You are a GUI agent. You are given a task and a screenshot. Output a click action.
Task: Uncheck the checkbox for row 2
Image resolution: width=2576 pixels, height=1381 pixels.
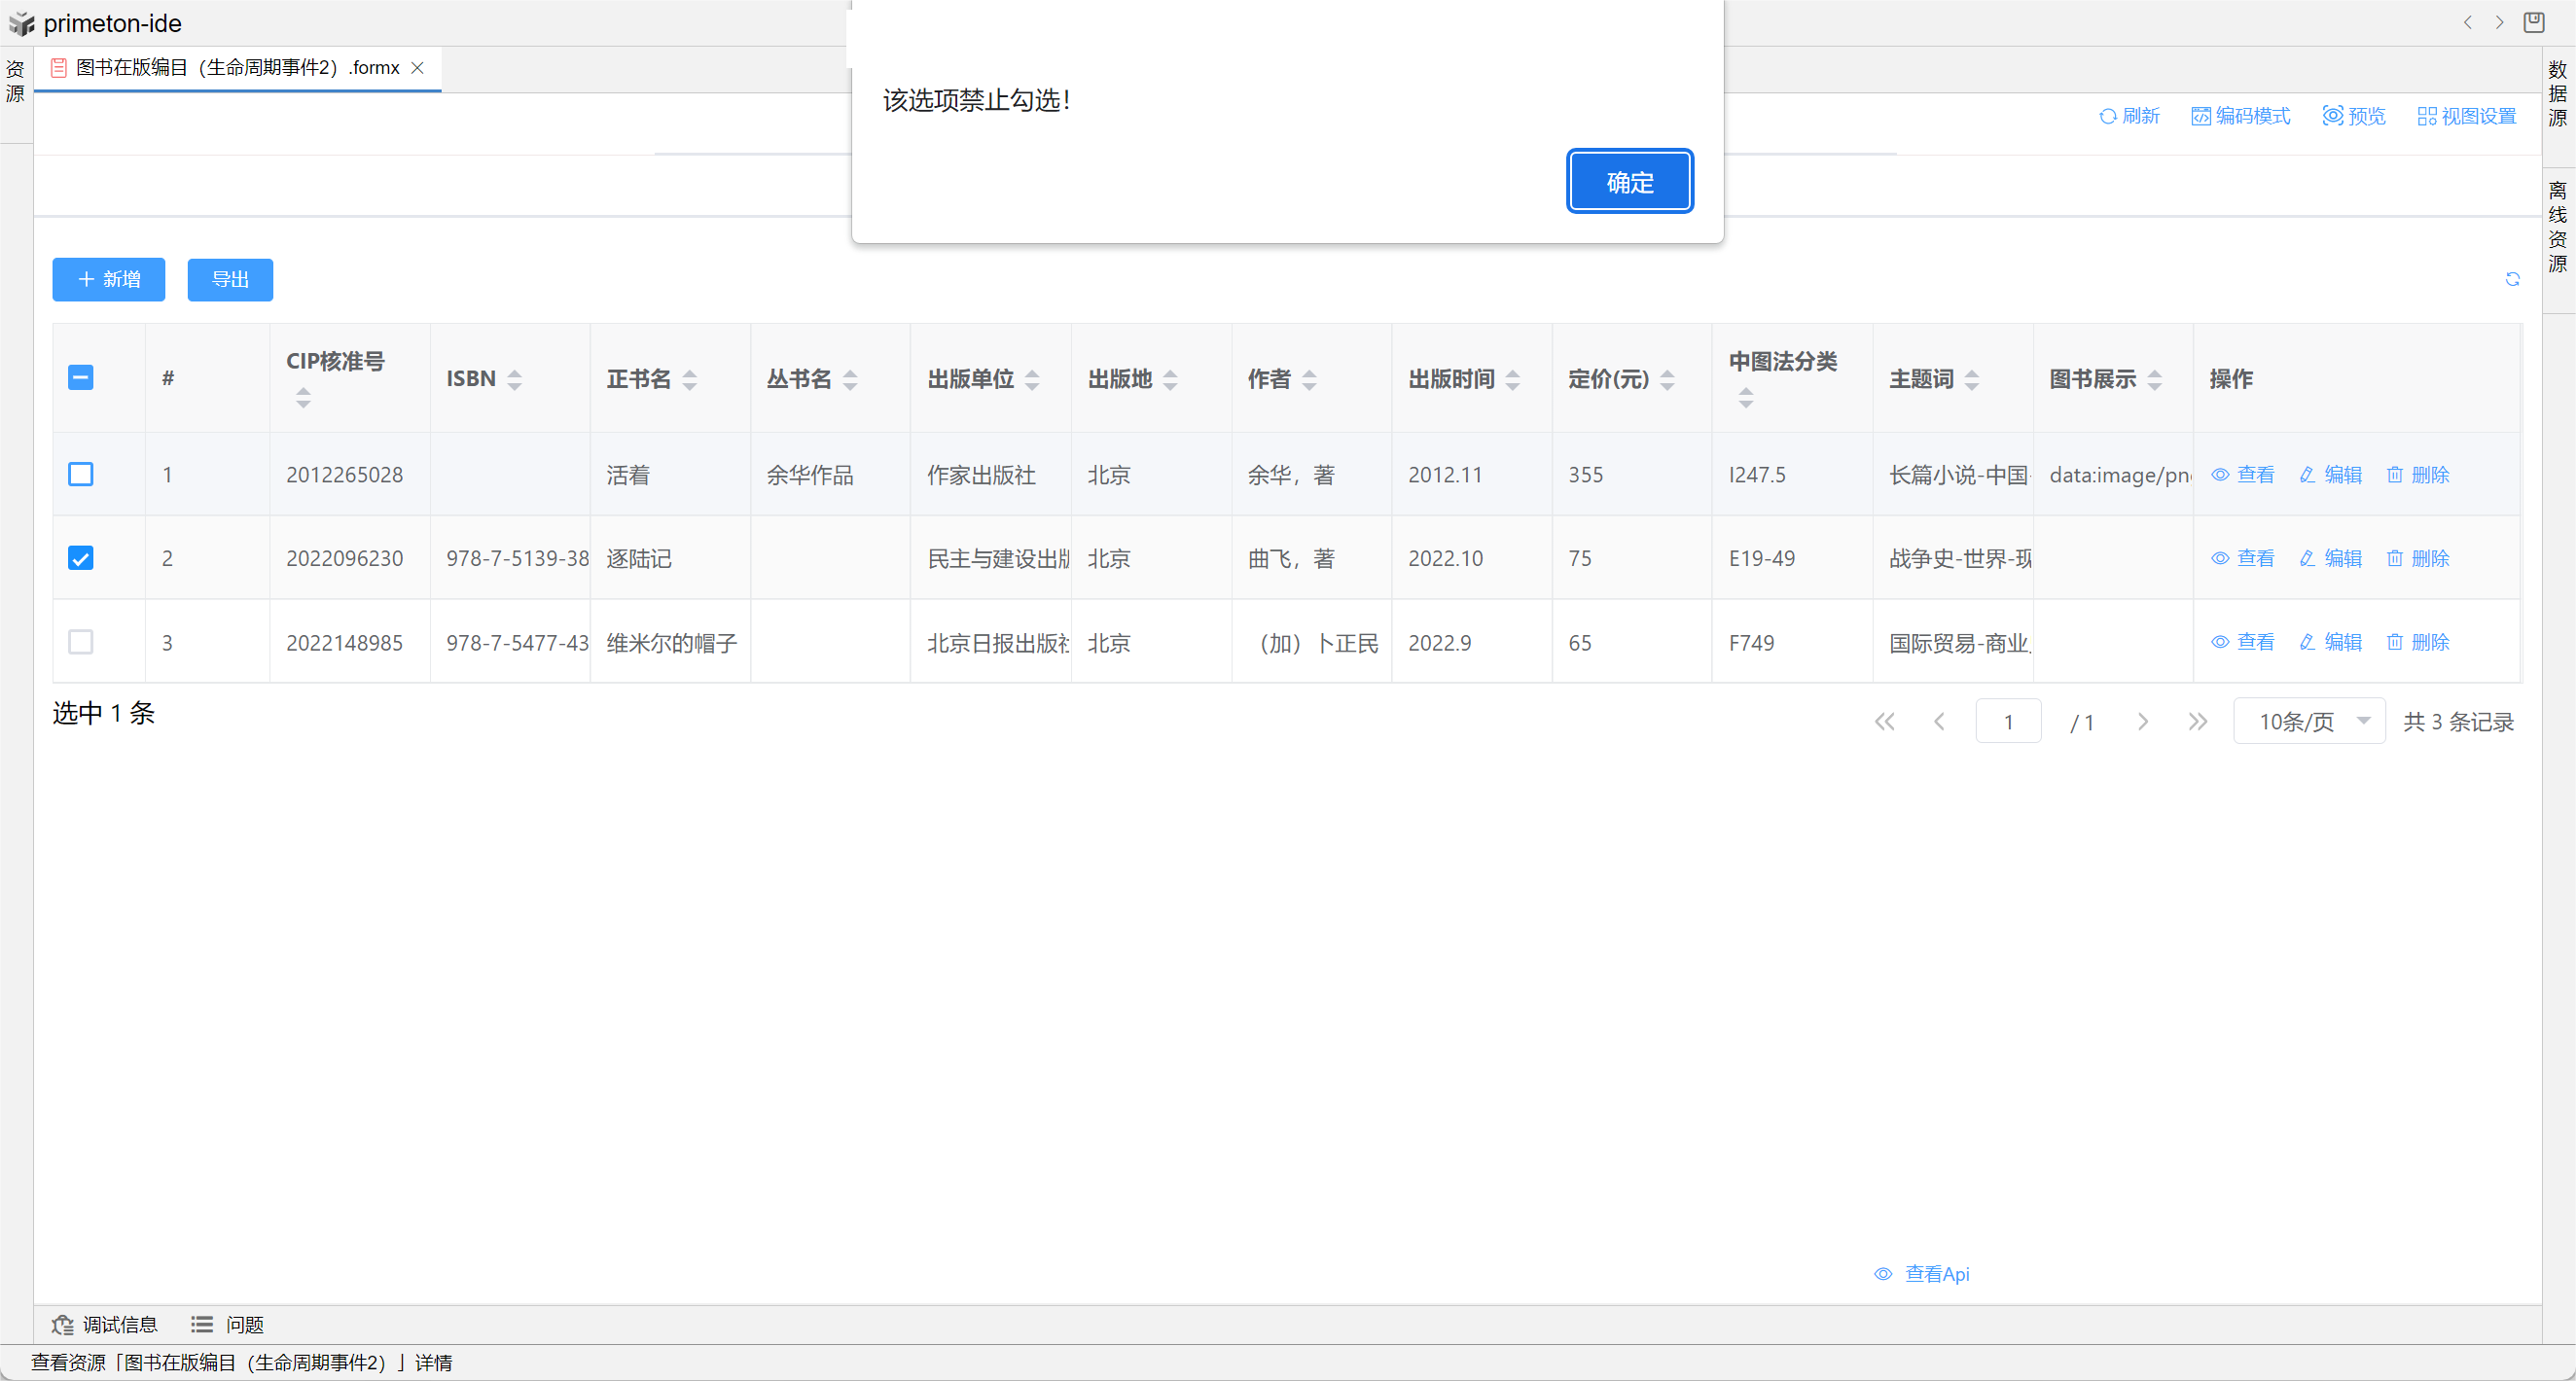tap(81, 558)
